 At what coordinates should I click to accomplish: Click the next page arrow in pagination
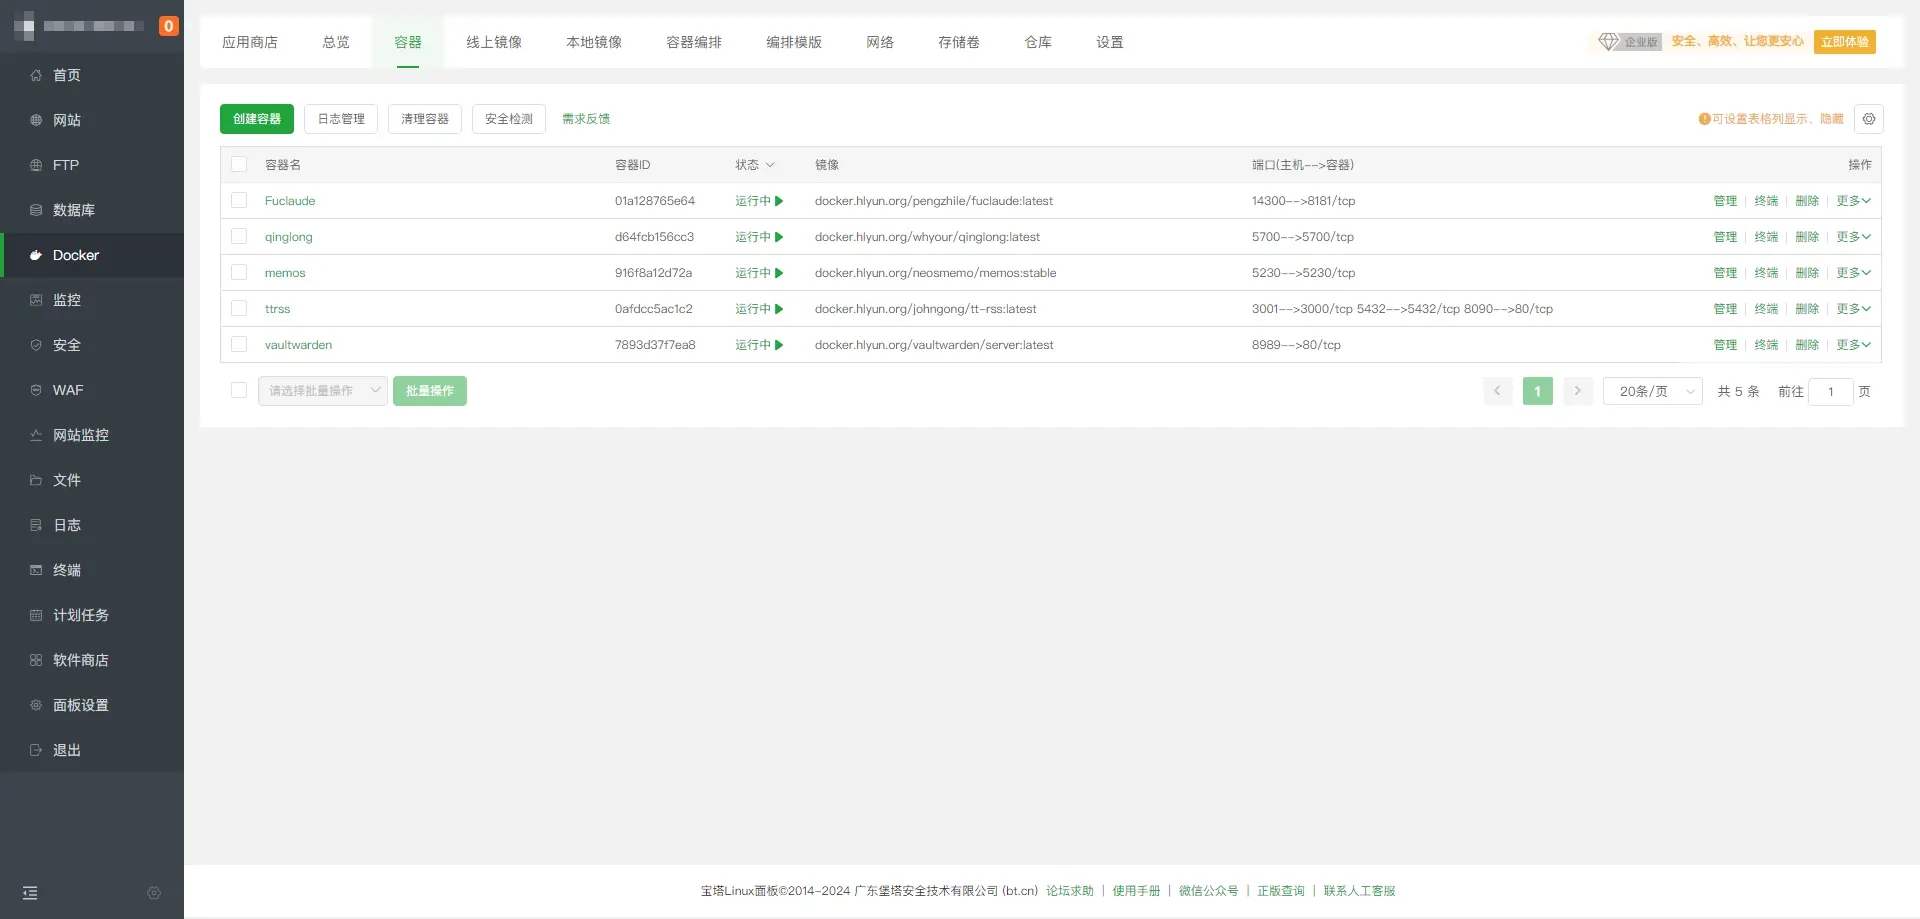tap(1577, 391)
